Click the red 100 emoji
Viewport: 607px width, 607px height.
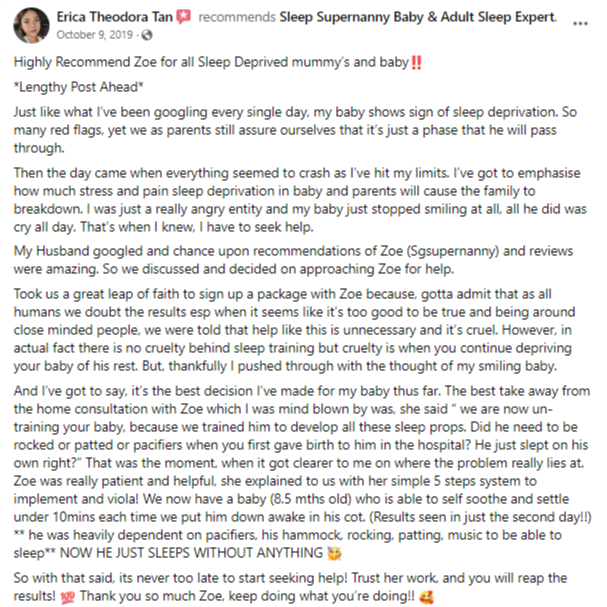[x=67, y=598]
